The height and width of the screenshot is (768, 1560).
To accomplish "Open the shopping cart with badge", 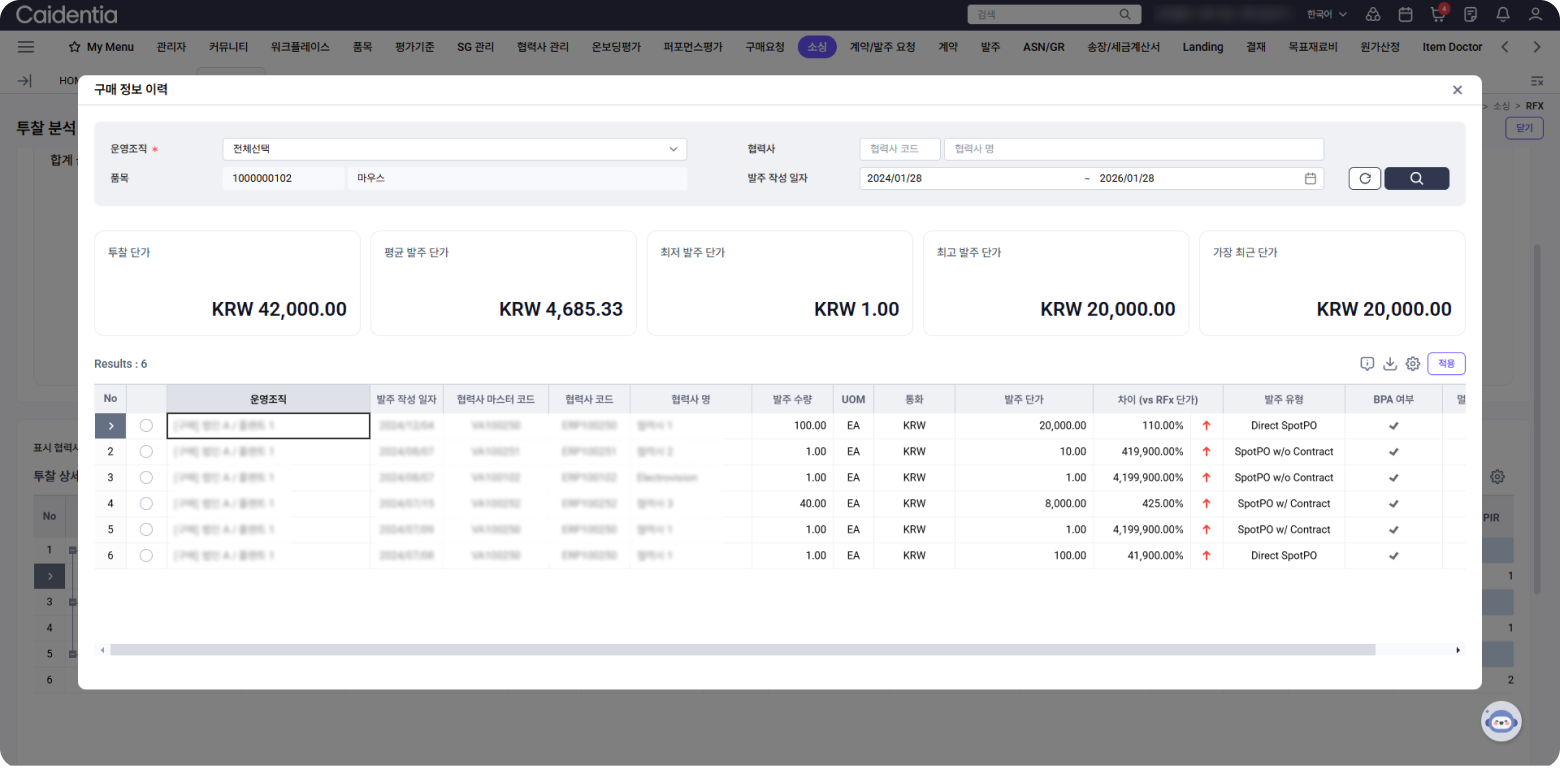I will pos(1437,15).
